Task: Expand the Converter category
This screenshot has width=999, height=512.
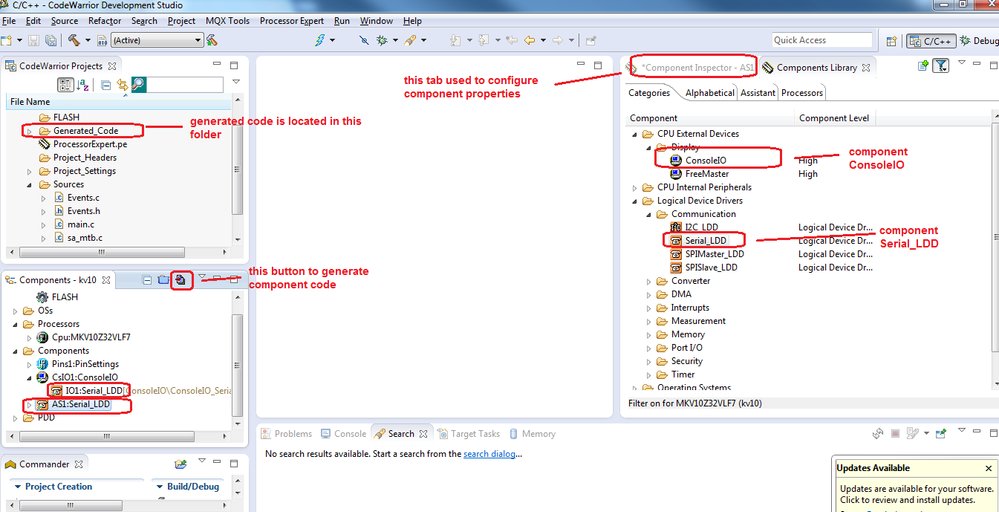Action: (x=648, y=281)
